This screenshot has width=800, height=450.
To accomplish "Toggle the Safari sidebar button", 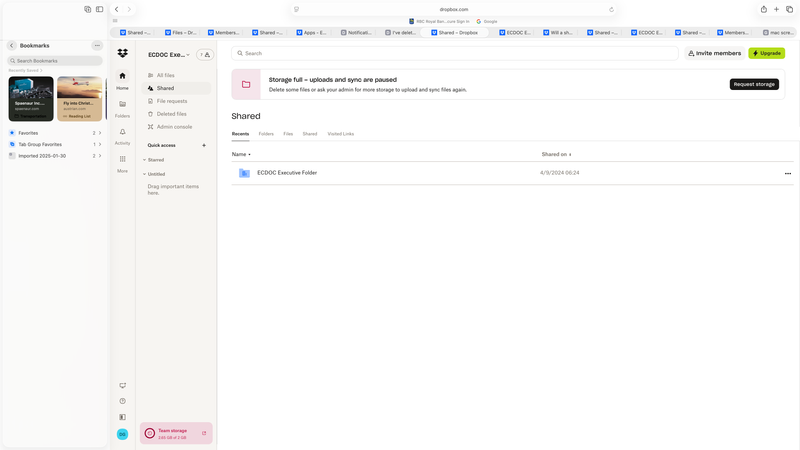I will (99, 9).
